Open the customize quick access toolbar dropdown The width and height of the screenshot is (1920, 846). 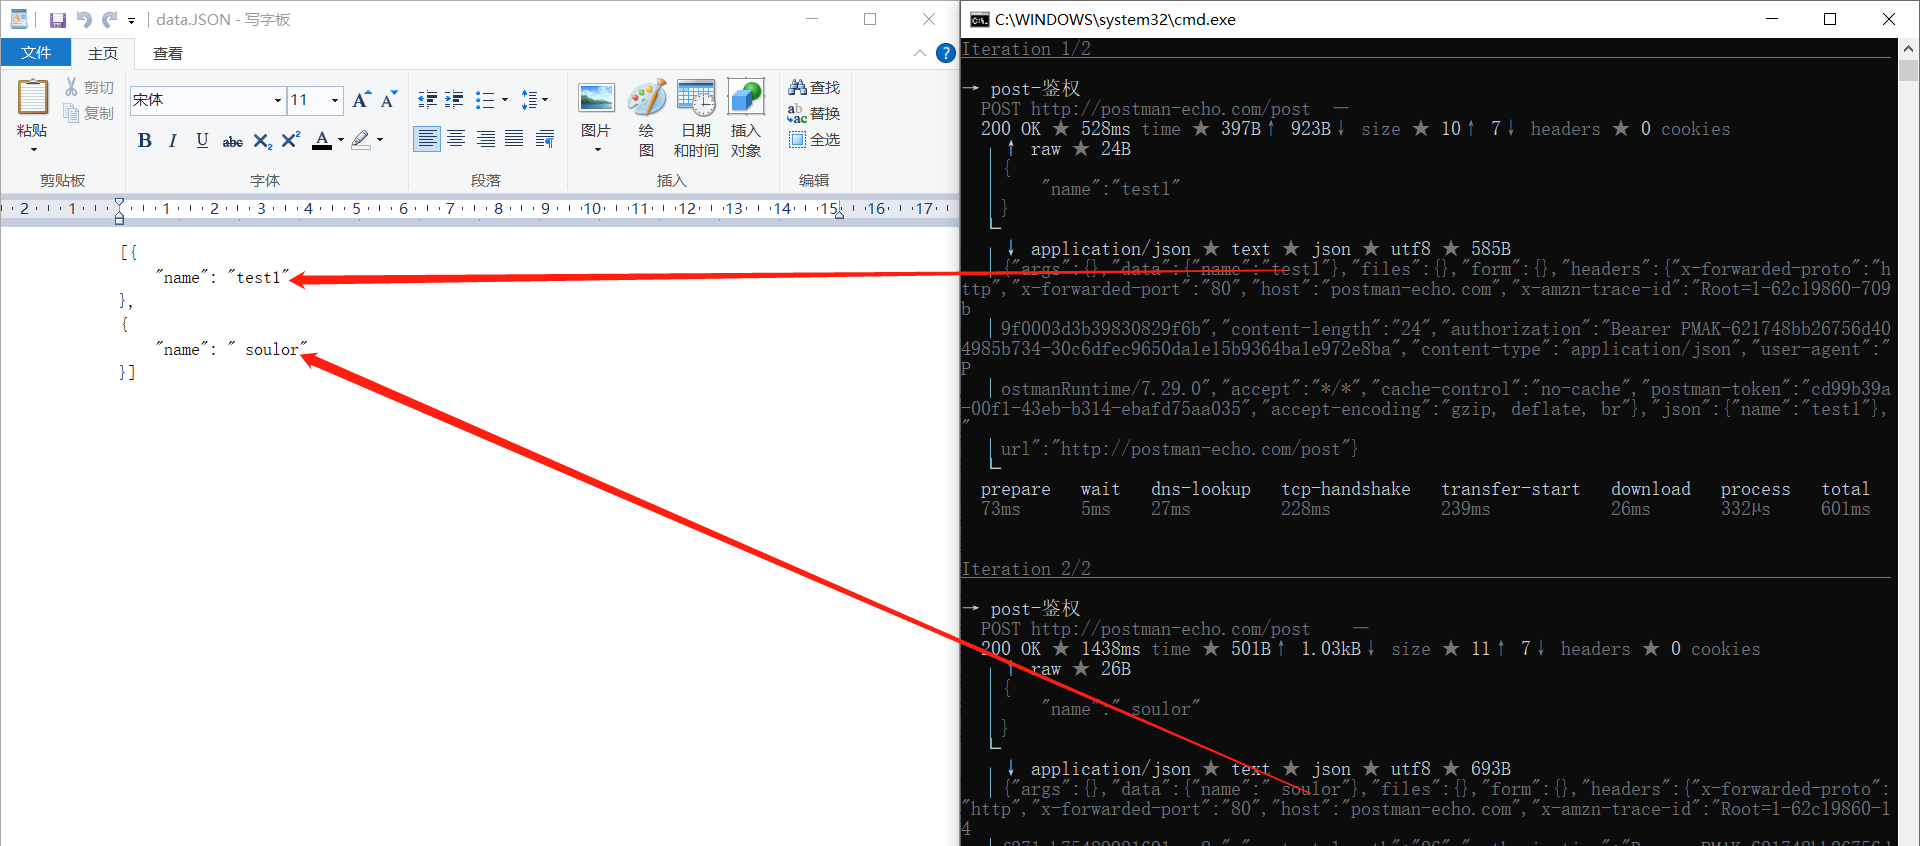coord(131,20)
